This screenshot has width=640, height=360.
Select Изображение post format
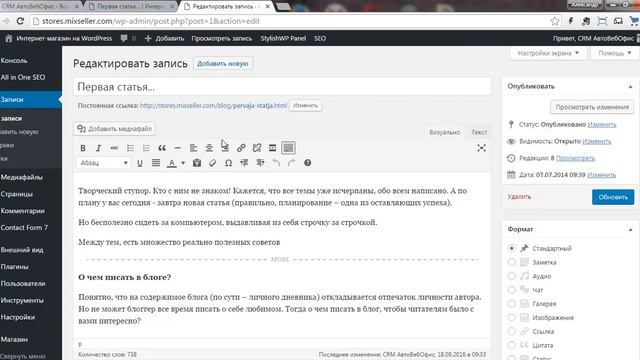click(511, 318)
